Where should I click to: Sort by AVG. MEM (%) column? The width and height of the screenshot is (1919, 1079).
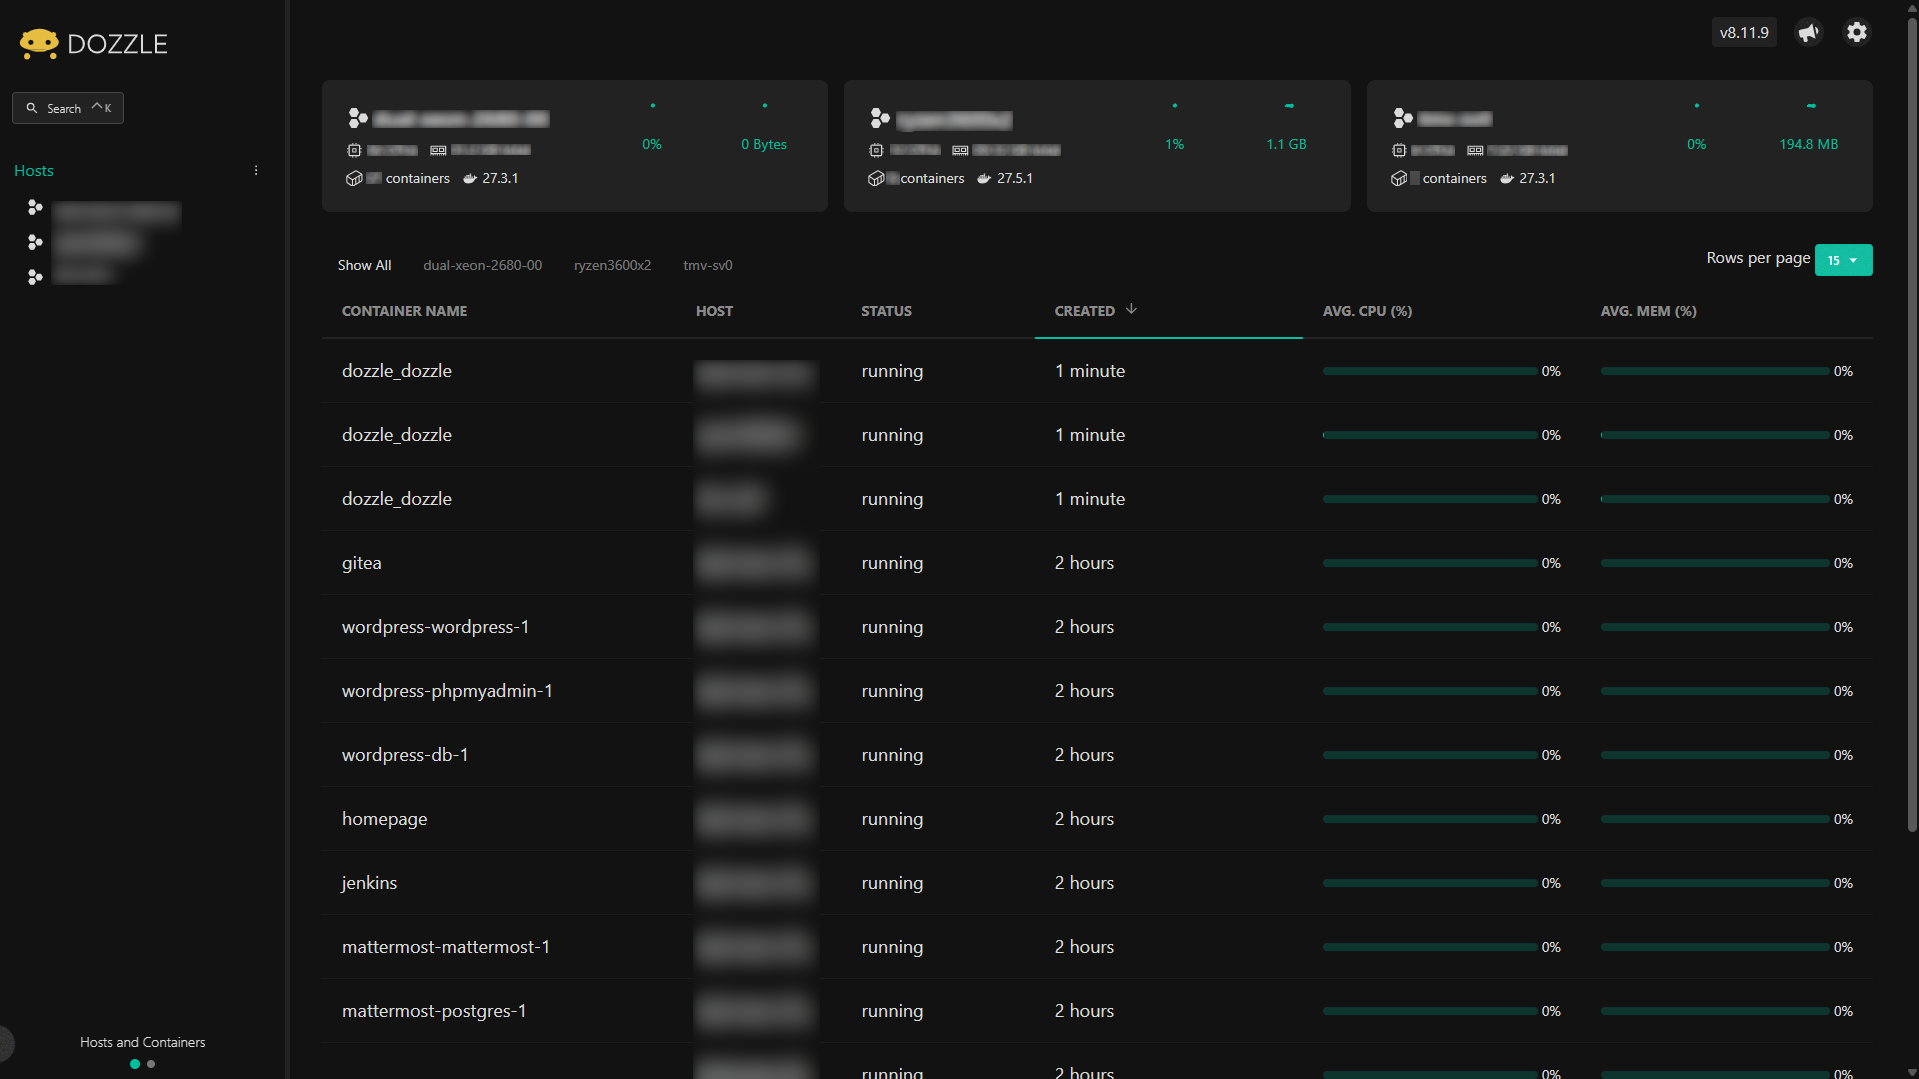click(x=1648, y=311)
